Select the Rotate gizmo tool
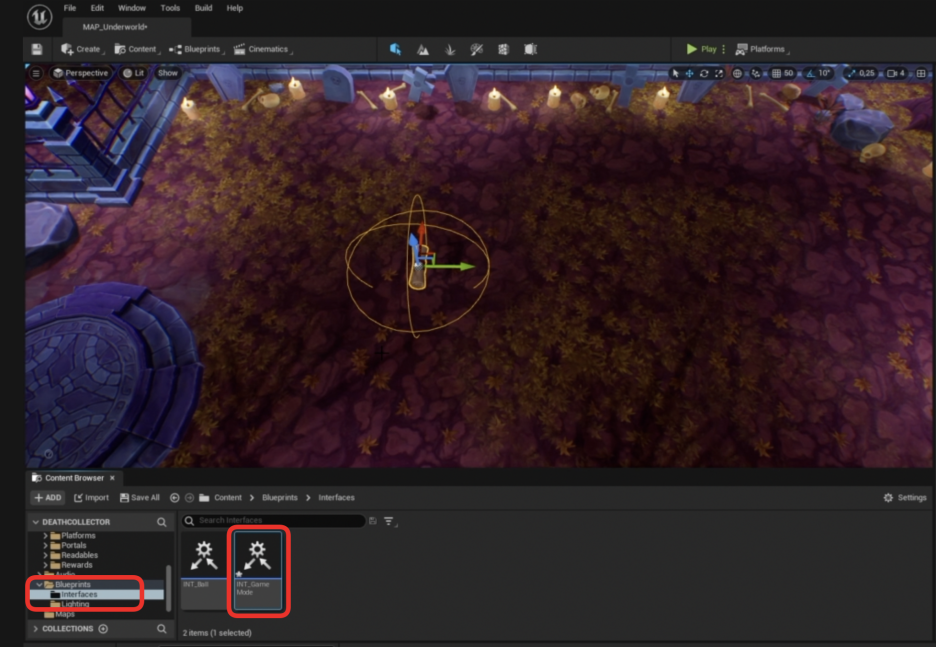 click(x=704, y=73)
